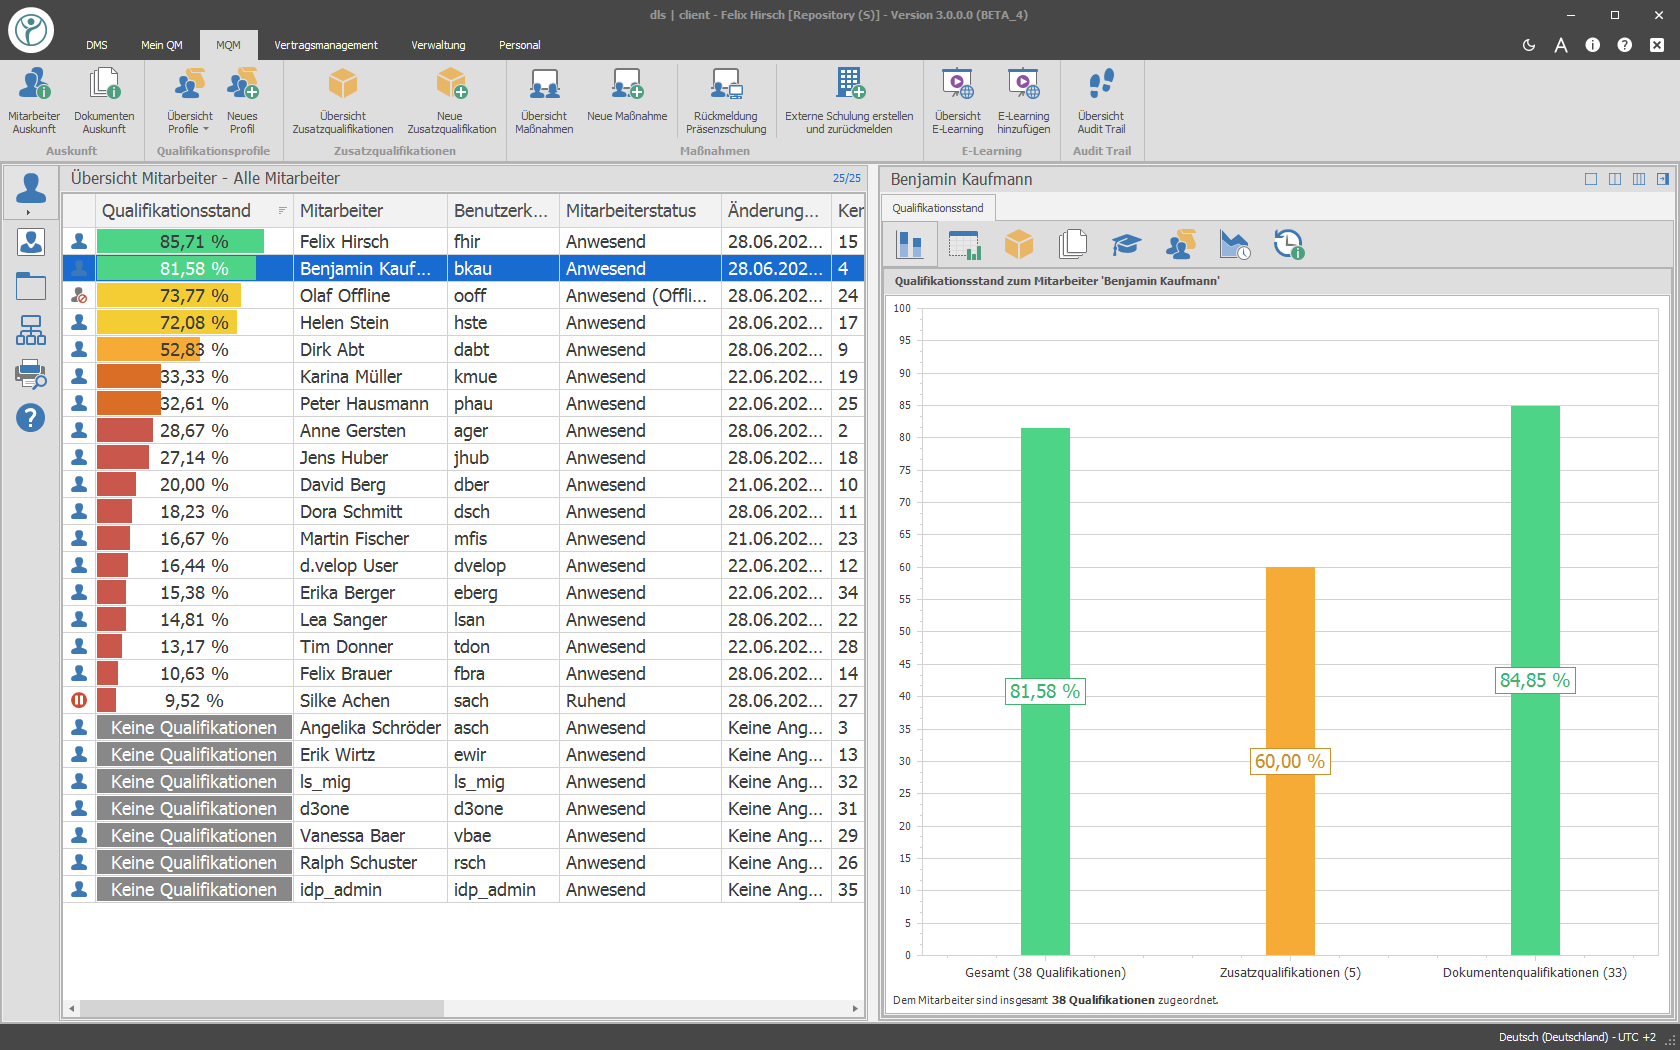Select the graduation cap Schulungen icon in Benjamin's panel

coord(1127,243)
